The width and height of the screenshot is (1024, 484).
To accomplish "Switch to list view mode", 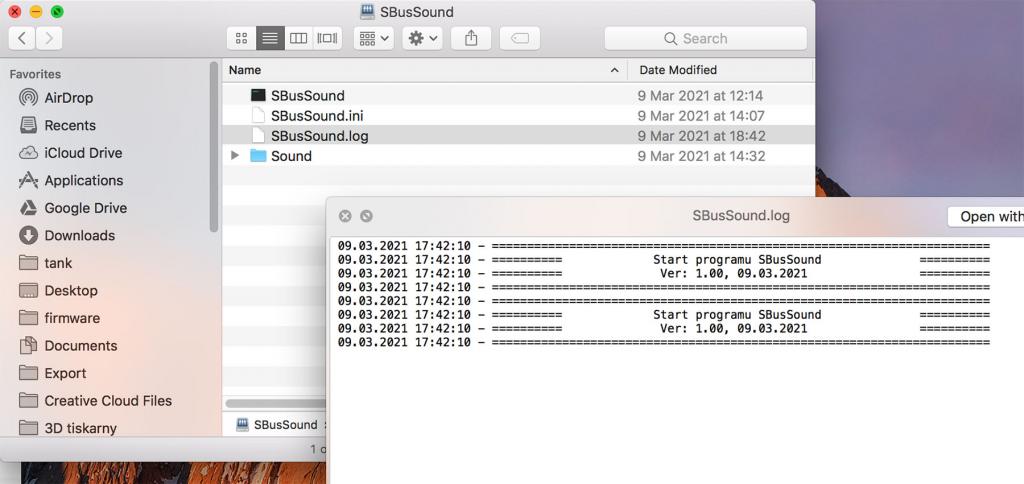I will tap(269, 38).
